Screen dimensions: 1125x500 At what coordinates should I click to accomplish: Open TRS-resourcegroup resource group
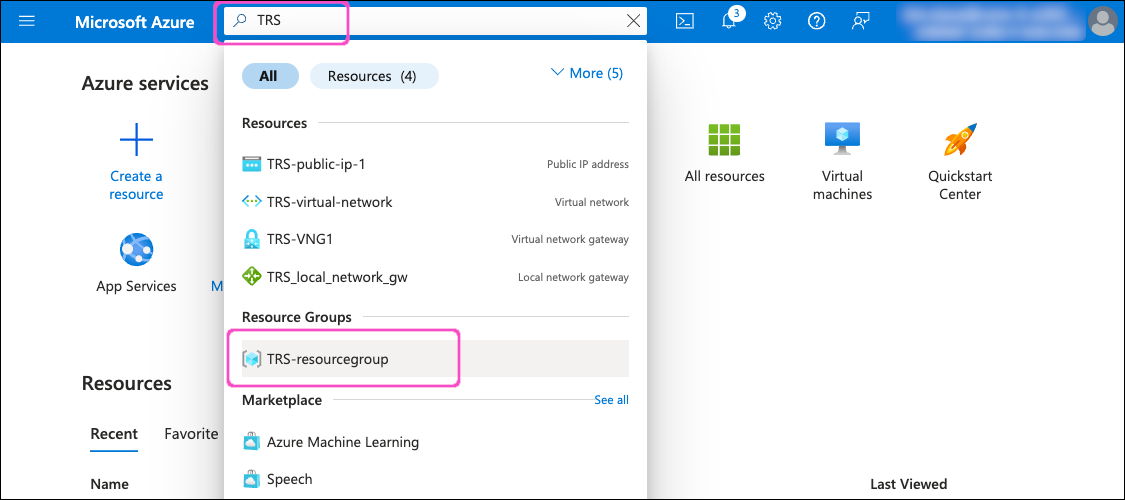click(x=327, y=358)
